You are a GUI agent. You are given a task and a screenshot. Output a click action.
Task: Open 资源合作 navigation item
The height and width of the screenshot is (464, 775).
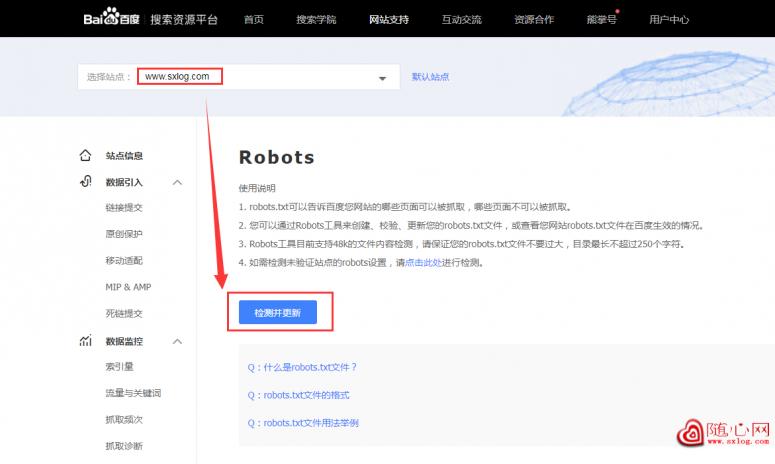pyautogui.click(x=534, y=19)
